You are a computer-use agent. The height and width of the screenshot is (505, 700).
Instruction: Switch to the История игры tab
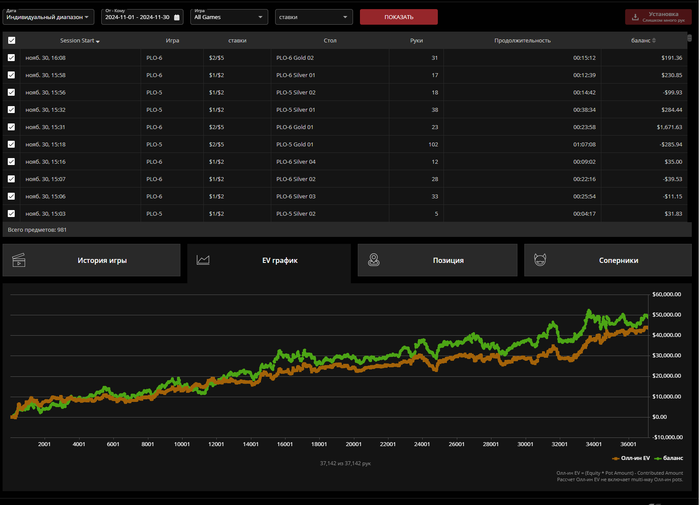(x=92, y=260)
